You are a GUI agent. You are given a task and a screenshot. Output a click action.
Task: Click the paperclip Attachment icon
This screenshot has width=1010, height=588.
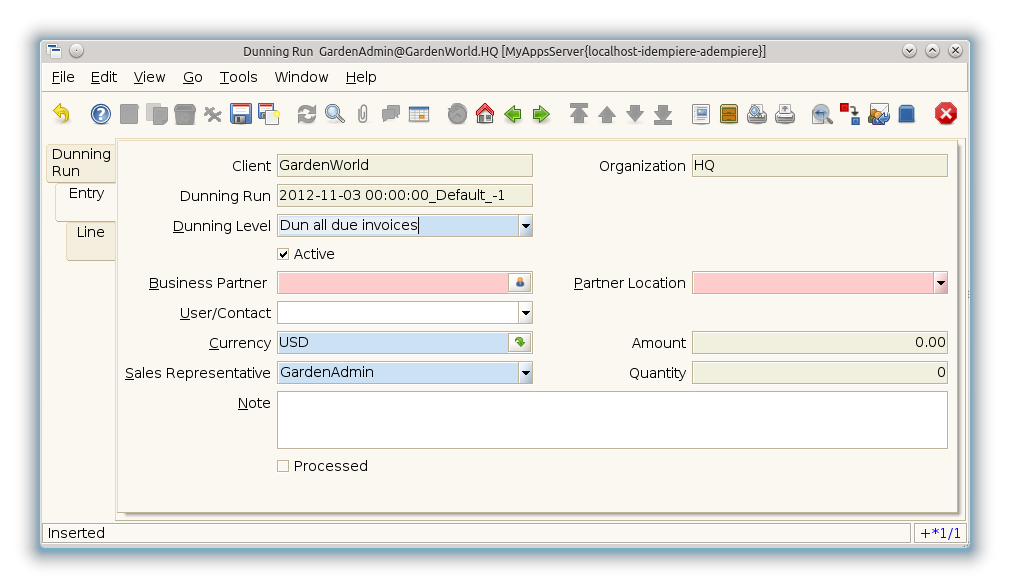(x=362, y=114)
